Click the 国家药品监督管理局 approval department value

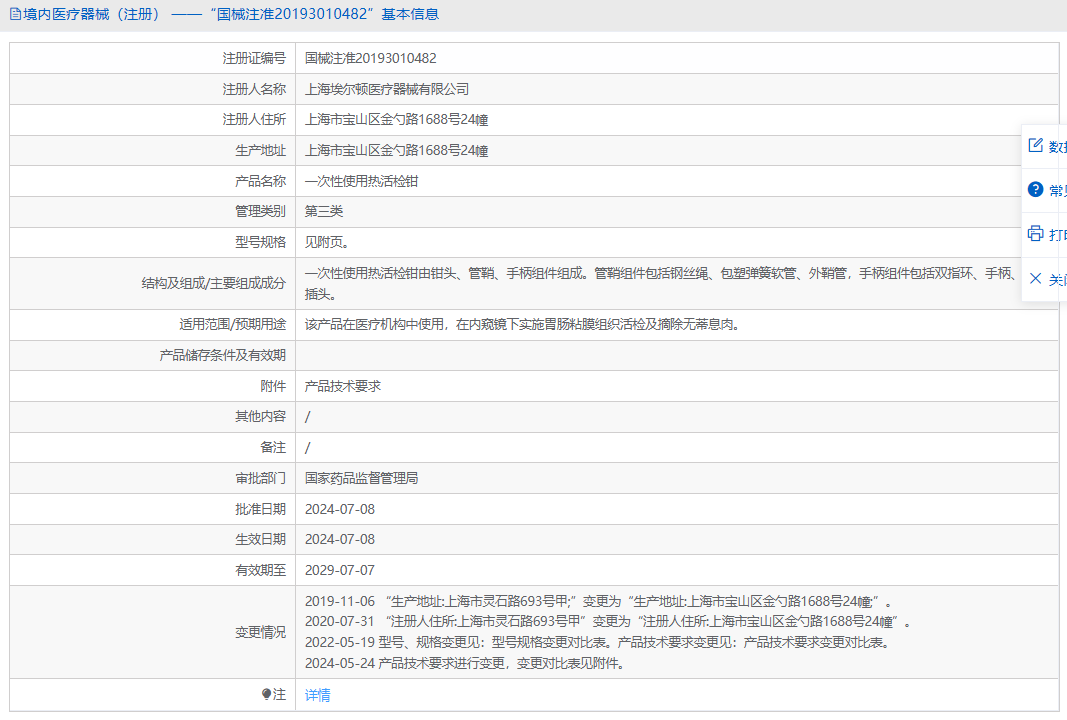(361, 478)
